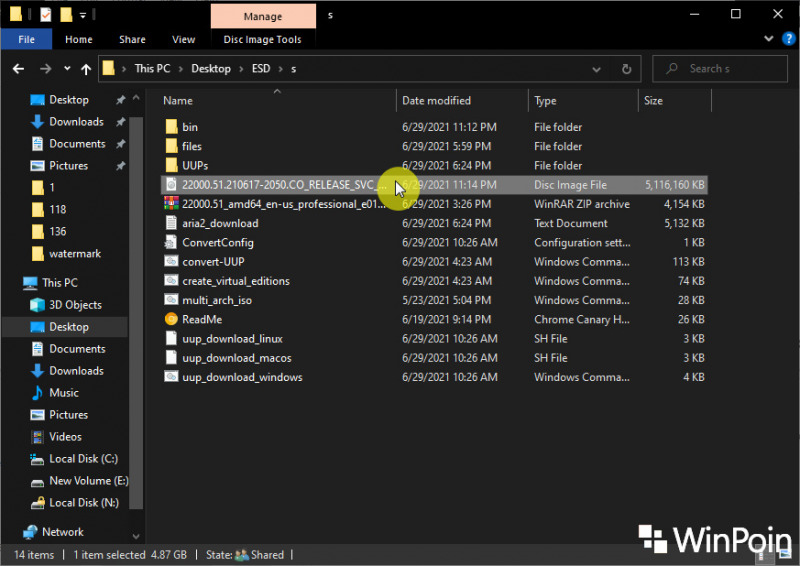Open Local Disk (N:) drive
The height and width of the screenshot is (566, 800).
84,503
